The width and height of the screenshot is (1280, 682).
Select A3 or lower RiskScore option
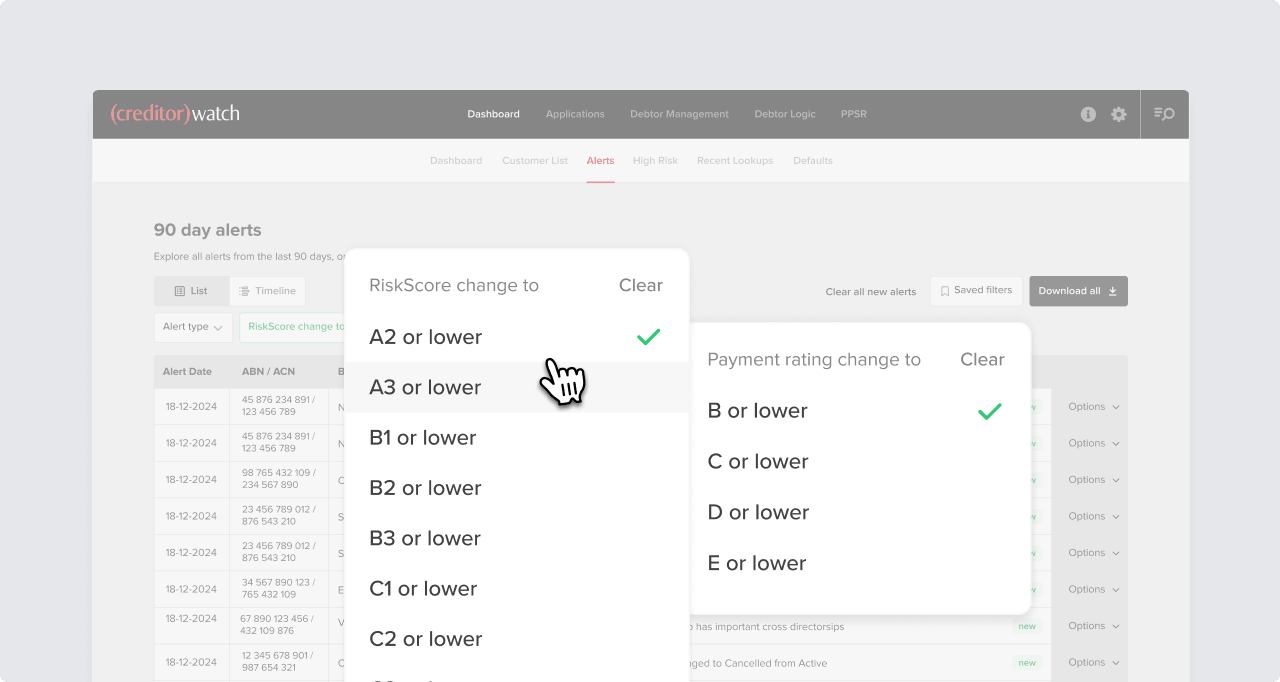point(425,387)
